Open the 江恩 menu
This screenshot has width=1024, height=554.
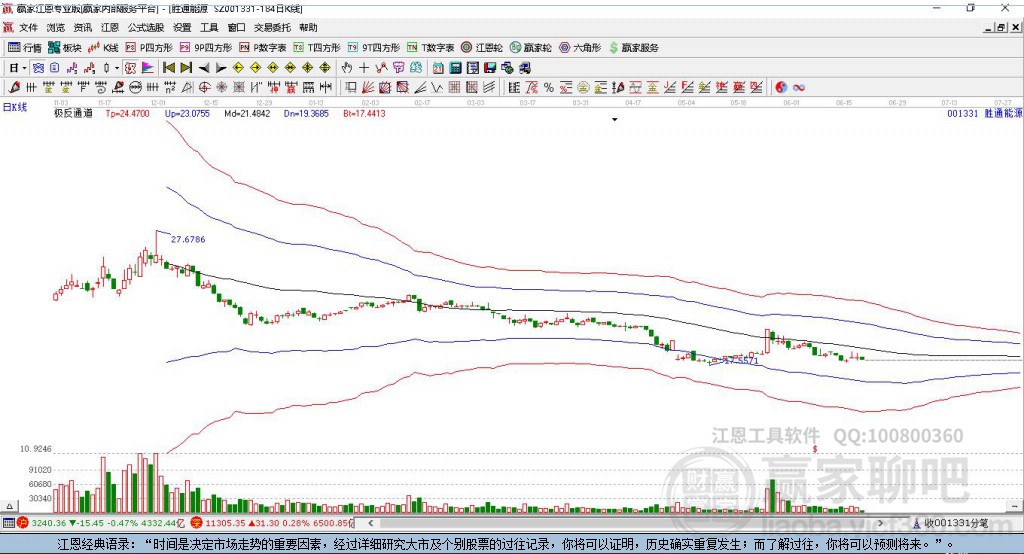click(110, 27)
